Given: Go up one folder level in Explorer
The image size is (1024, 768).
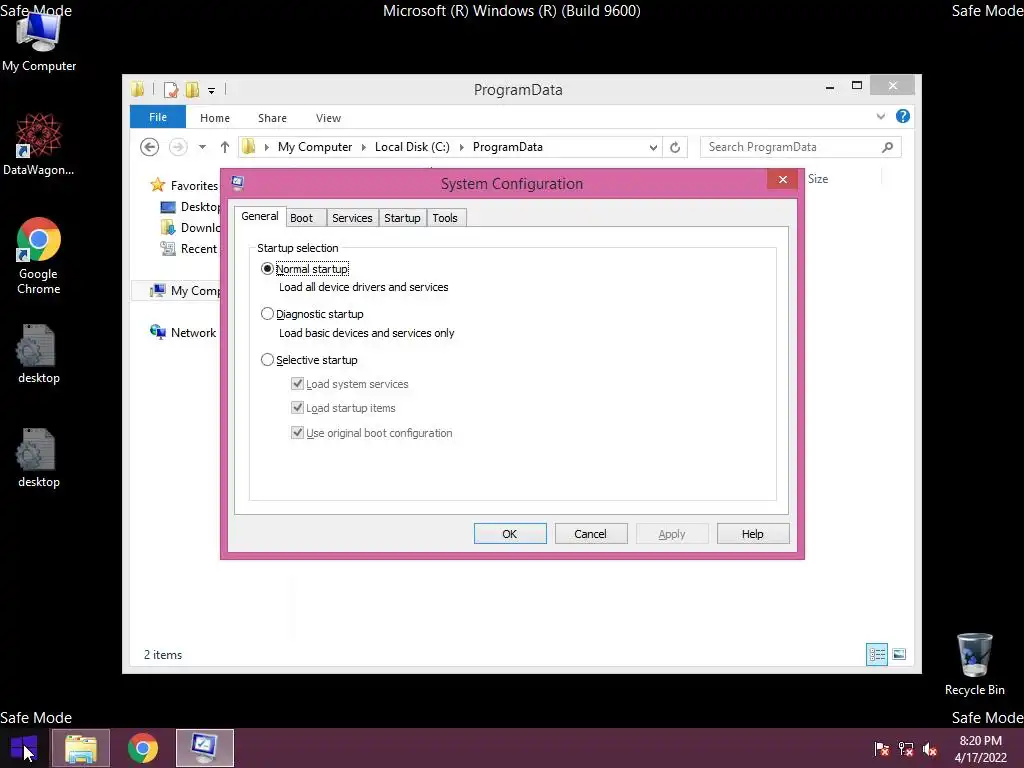Looking at the screenshot, I should (x=225, y=147).
